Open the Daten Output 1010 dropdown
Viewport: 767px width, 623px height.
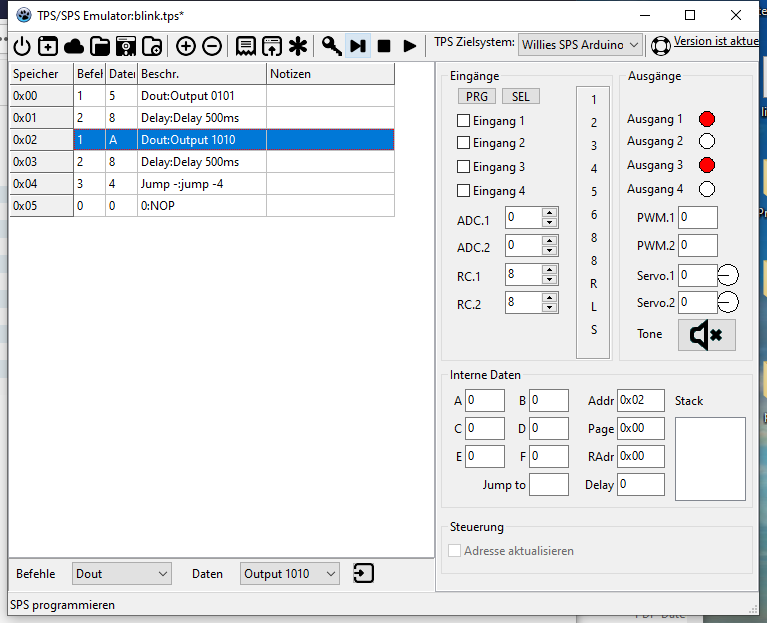290,574
